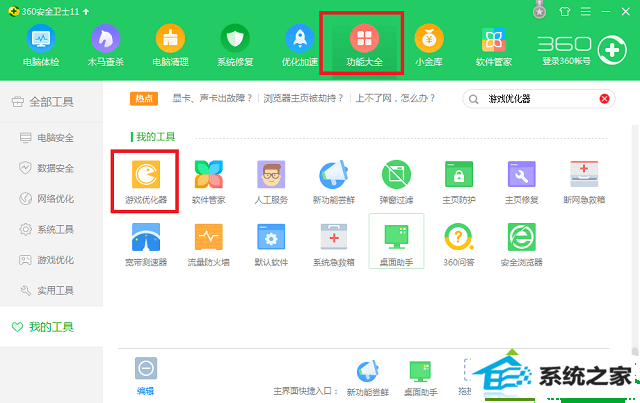Launch 软件管家 in my tools grid
Viewport: 640px width, 403px height.
[x=209, y=182]
